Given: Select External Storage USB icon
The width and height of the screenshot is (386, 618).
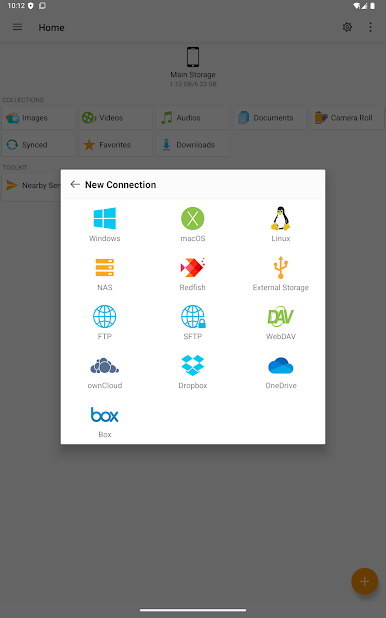Looking at the screenshot, I should (x=280, y=267).
